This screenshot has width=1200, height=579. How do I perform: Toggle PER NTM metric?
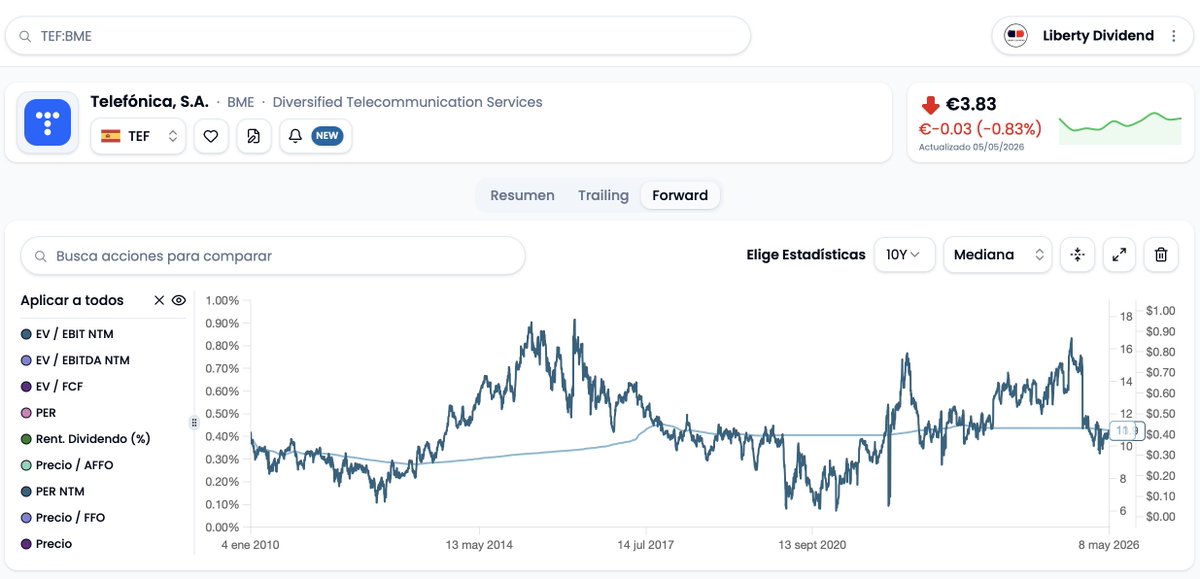[x=52, y=491]
